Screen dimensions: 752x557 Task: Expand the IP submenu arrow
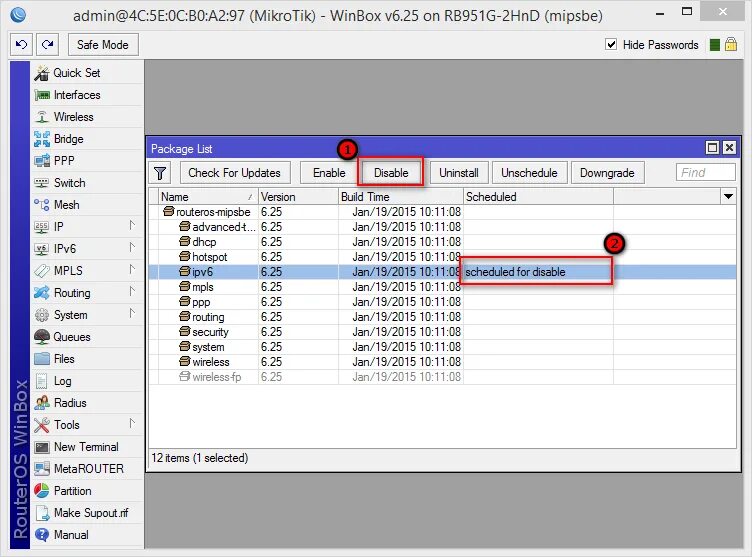[131, 226]
